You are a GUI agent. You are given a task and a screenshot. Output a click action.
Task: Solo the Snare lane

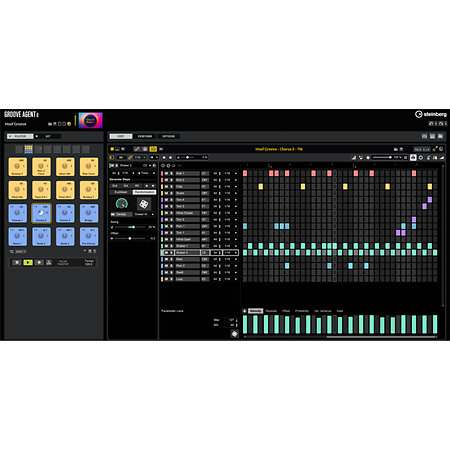171,193
